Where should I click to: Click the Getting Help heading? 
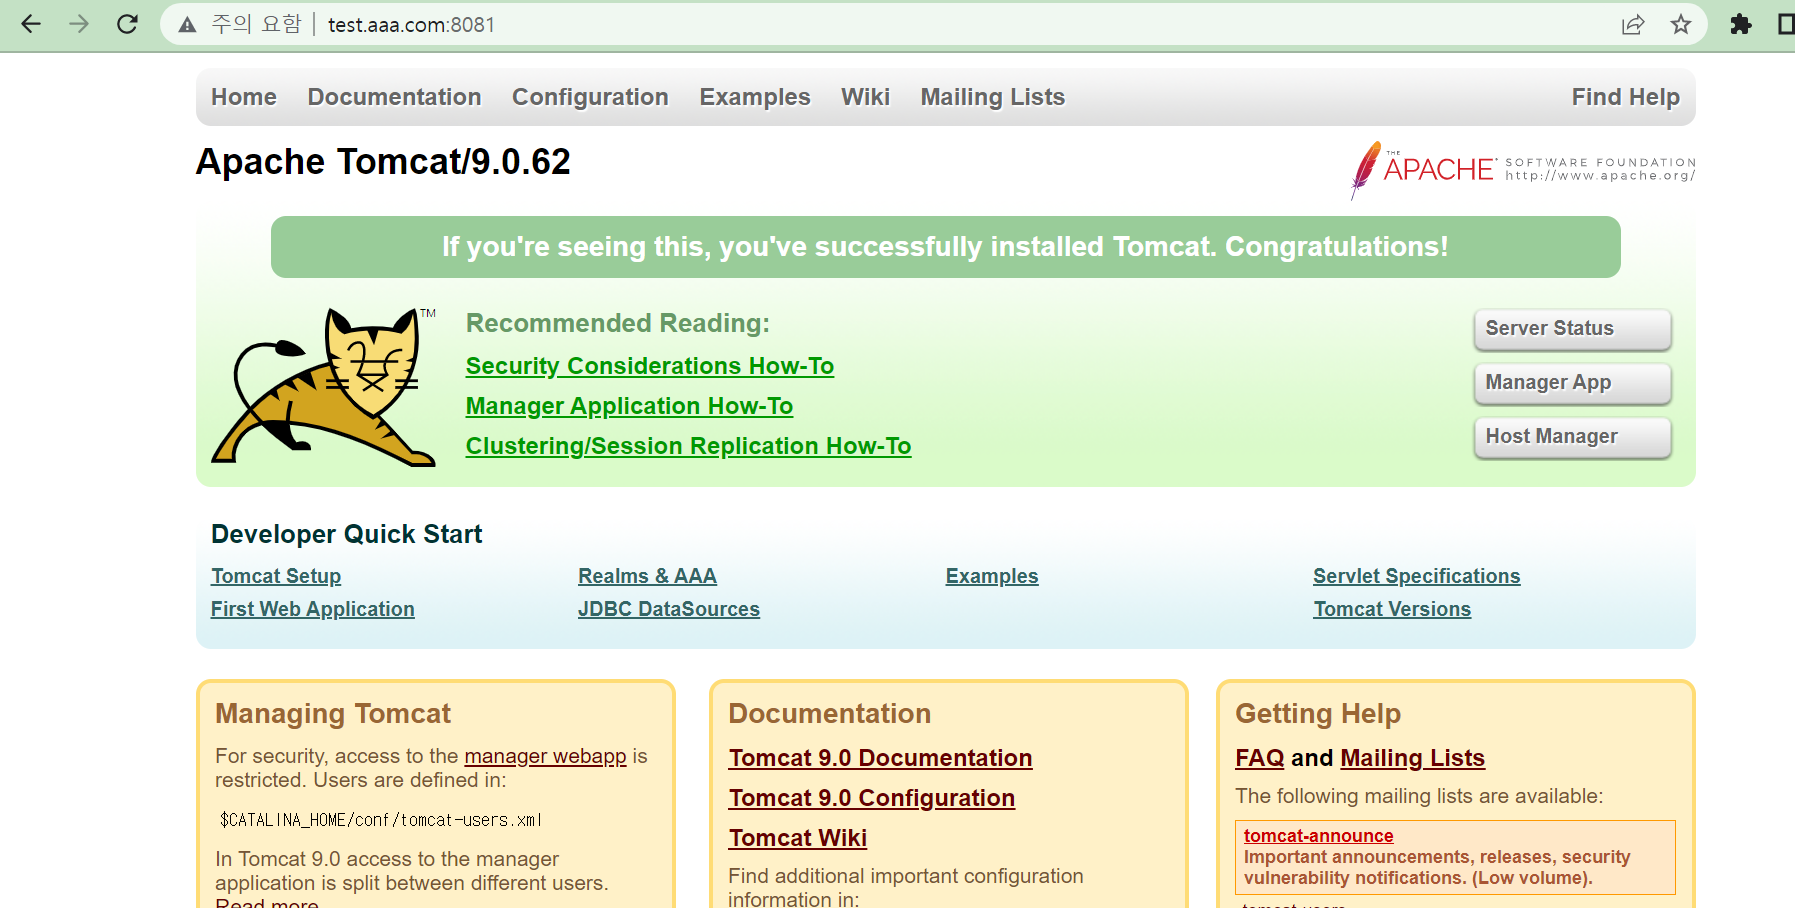coord(1318,713)
